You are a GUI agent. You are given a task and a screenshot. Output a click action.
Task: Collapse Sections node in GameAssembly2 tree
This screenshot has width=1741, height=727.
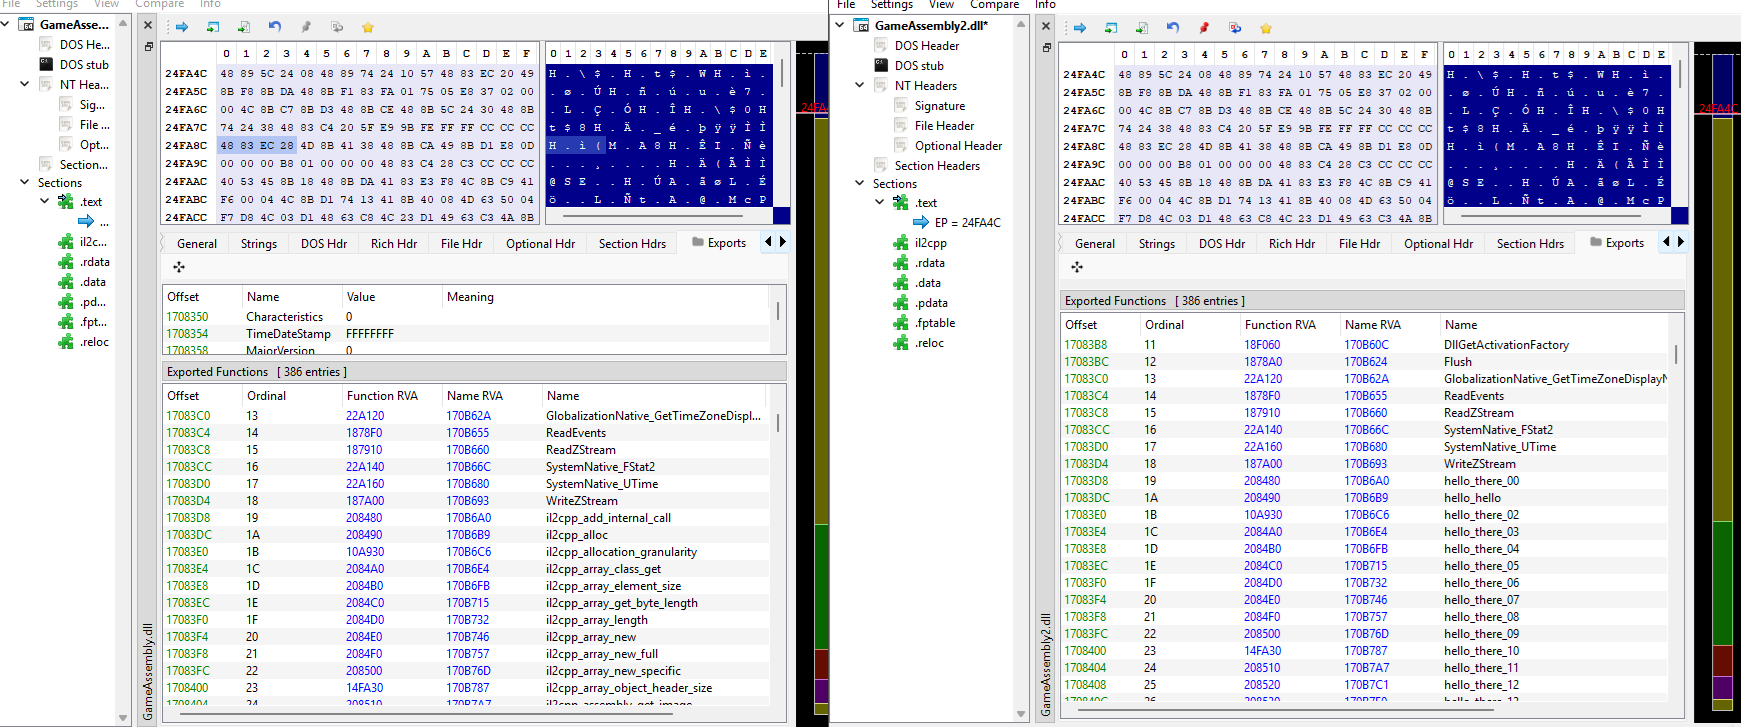tap(859, 183)
